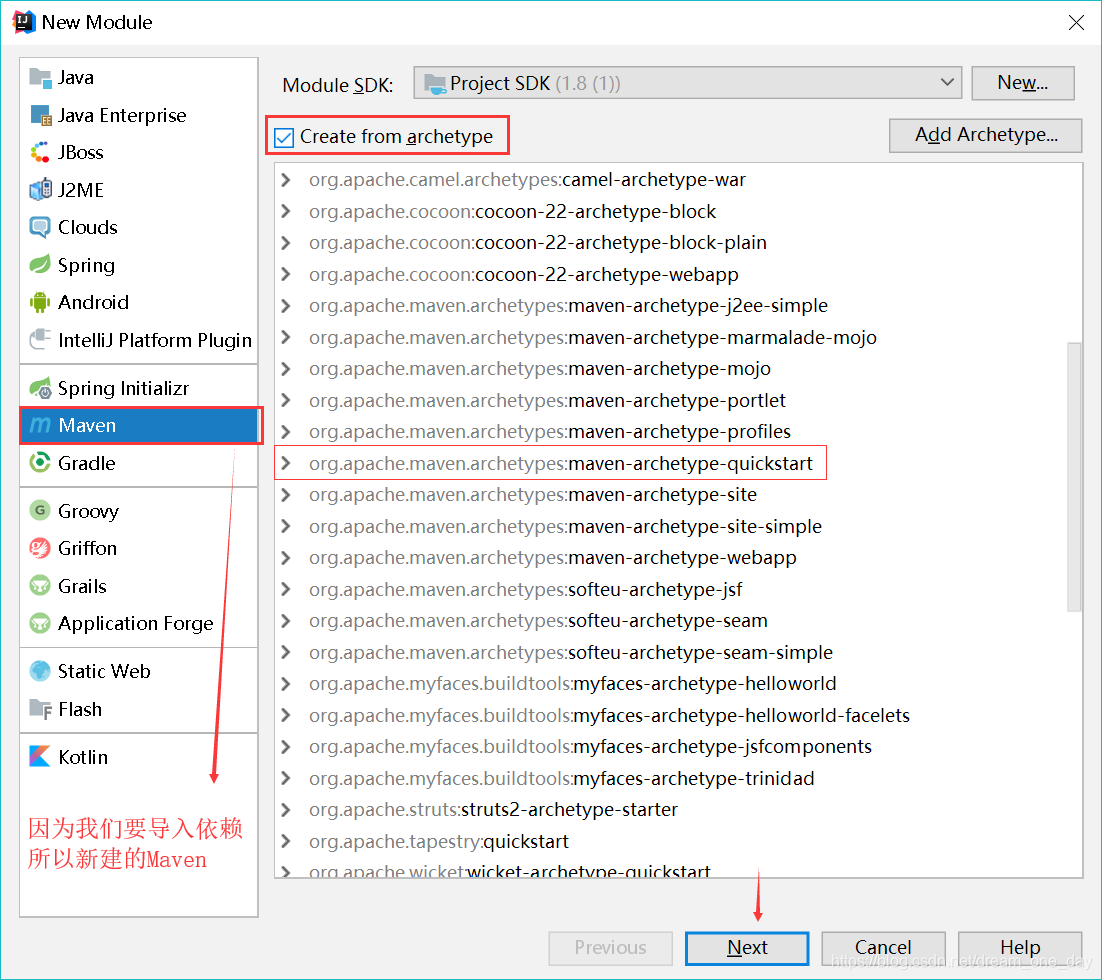
Task: Expand the softeu-archetype-jsf node
Action: click(x=285, y=589)
